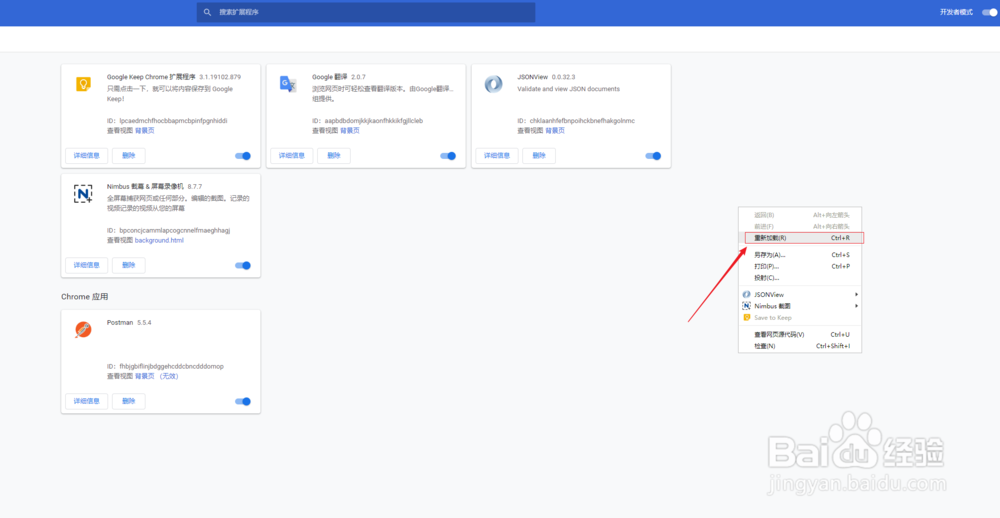Remove Google Keep with 删除 button
The width and height of the screenshot is (1000, 518).
pyautogui.click(x=129, y=156)
